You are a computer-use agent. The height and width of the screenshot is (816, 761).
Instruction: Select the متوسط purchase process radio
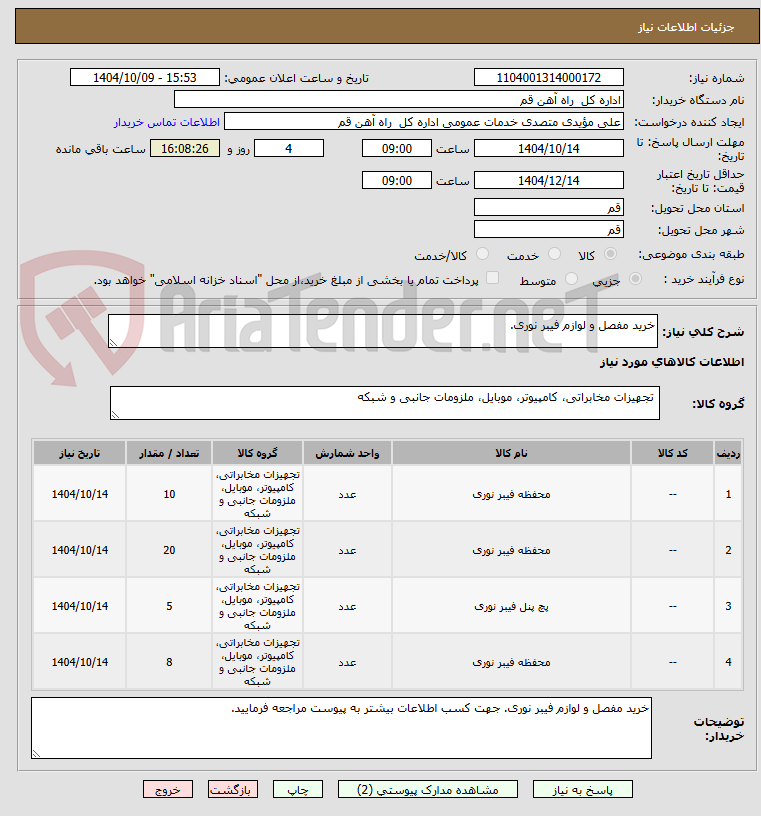571,279
